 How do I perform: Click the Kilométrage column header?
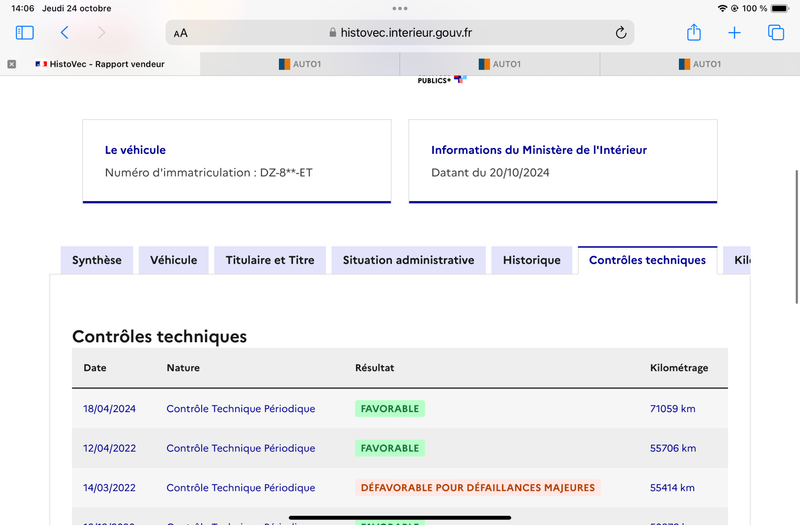point(679,368)
